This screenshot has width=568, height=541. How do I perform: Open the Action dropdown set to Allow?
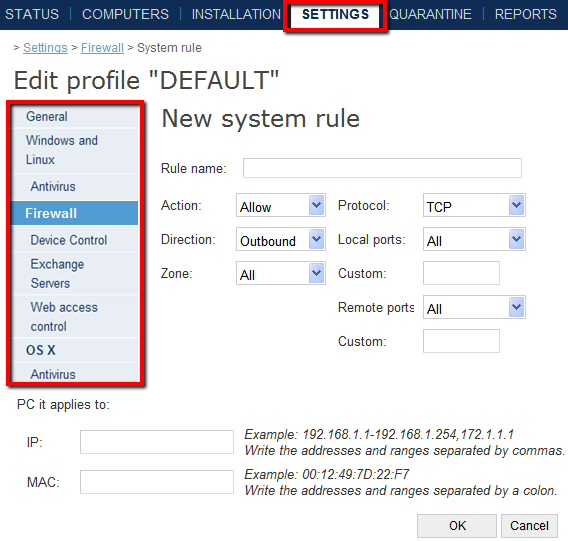[x=281, y=205]
